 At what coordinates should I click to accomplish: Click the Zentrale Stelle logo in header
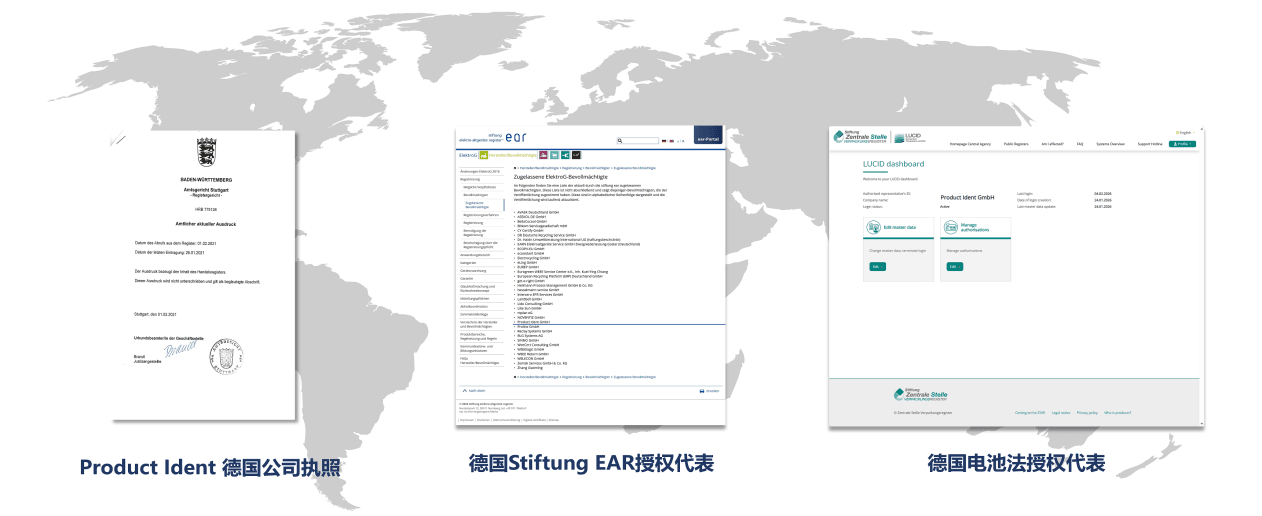coord(860,138)
